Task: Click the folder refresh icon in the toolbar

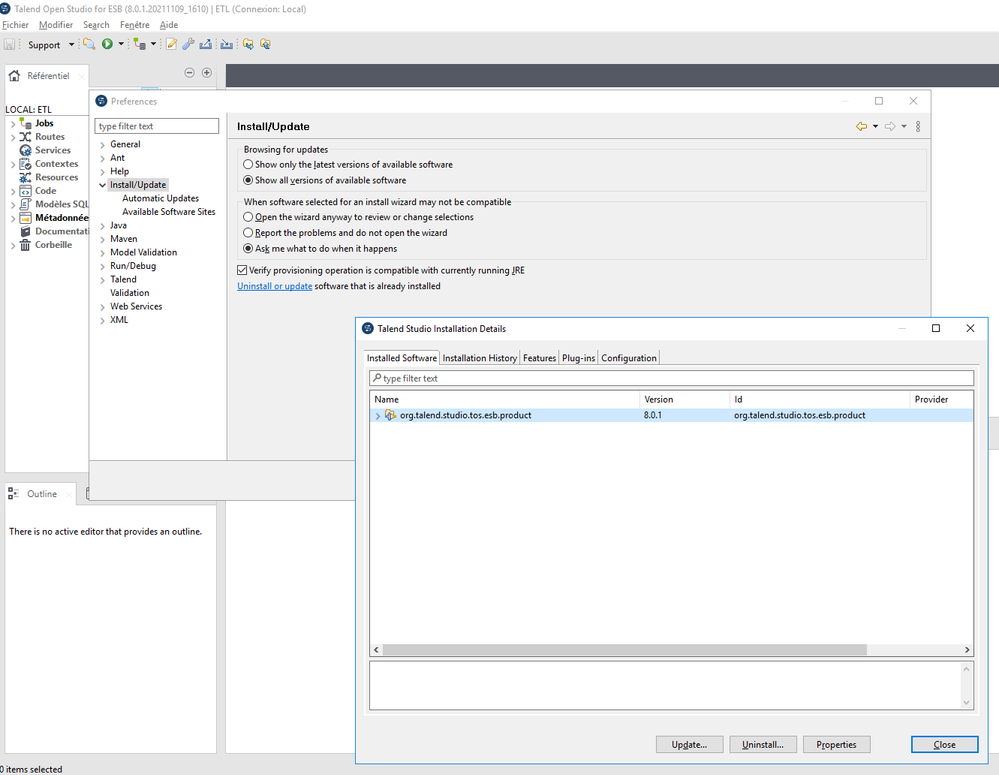Action: coord(265,44)
